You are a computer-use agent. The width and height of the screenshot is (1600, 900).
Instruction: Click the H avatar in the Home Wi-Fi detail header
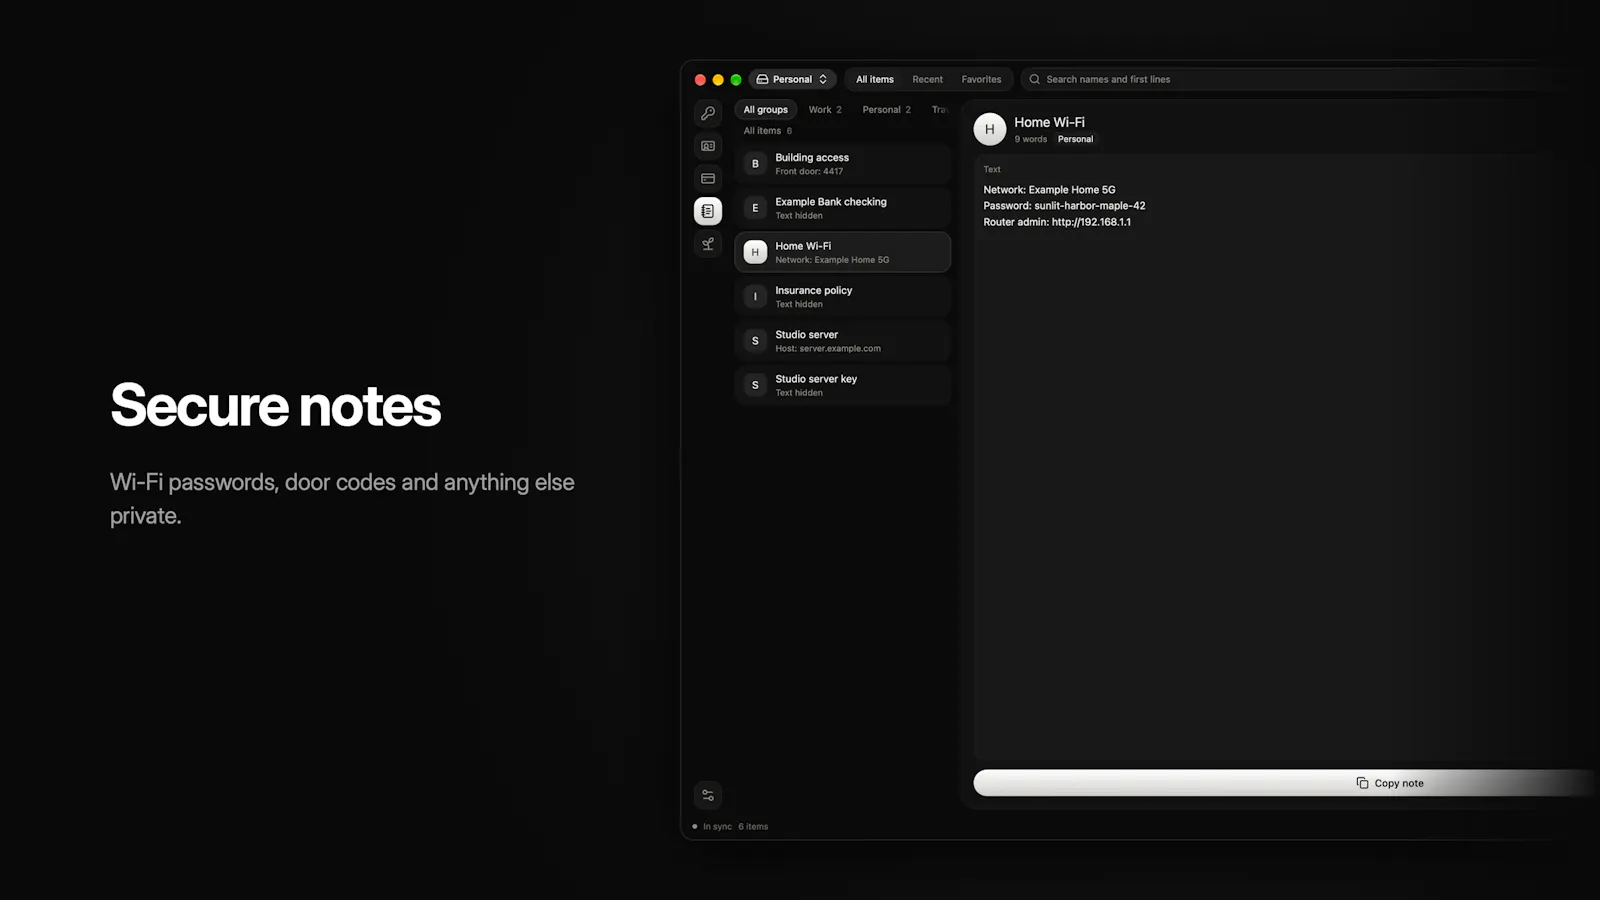990,129
